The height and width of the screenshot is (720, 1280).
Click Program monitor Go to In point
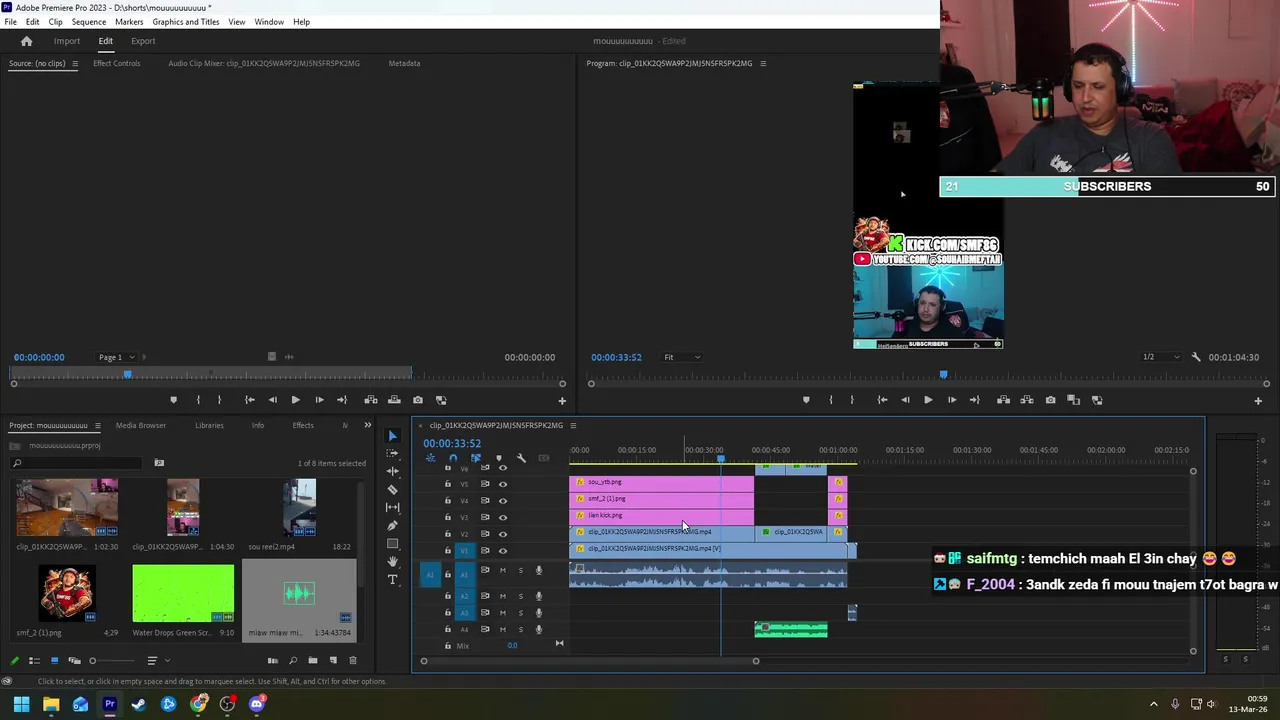tap(882, 400)
